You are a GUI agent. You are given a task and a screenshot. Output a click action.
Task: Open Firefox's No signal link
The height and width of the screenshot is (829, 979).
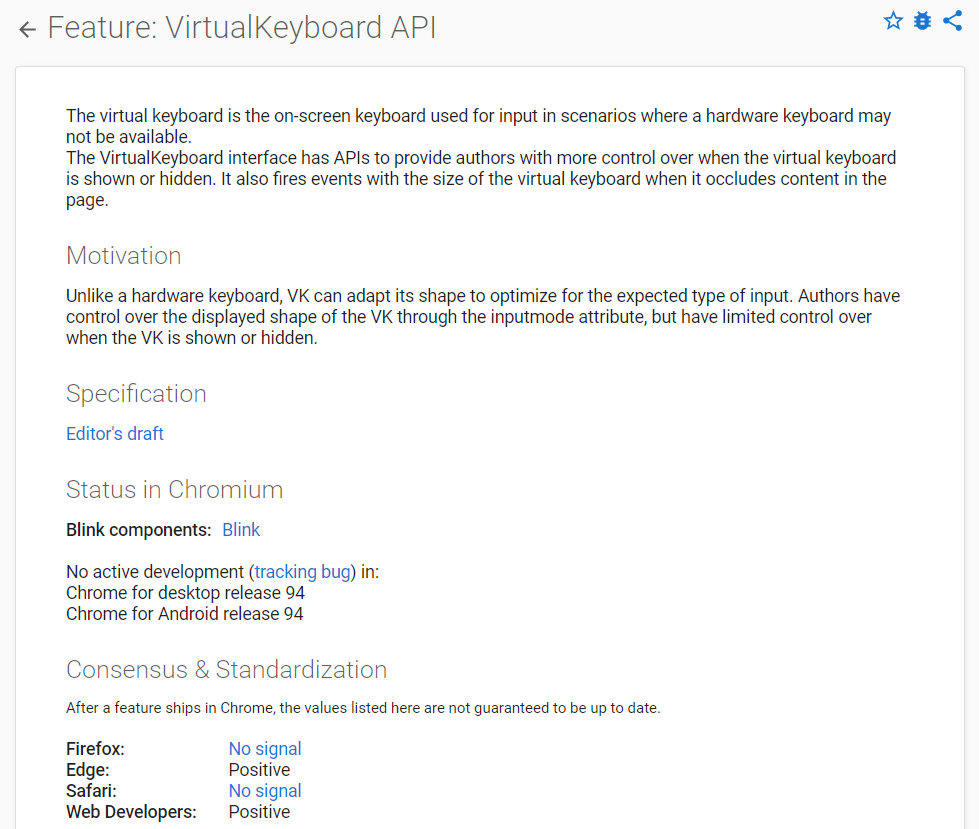point(265,749)
